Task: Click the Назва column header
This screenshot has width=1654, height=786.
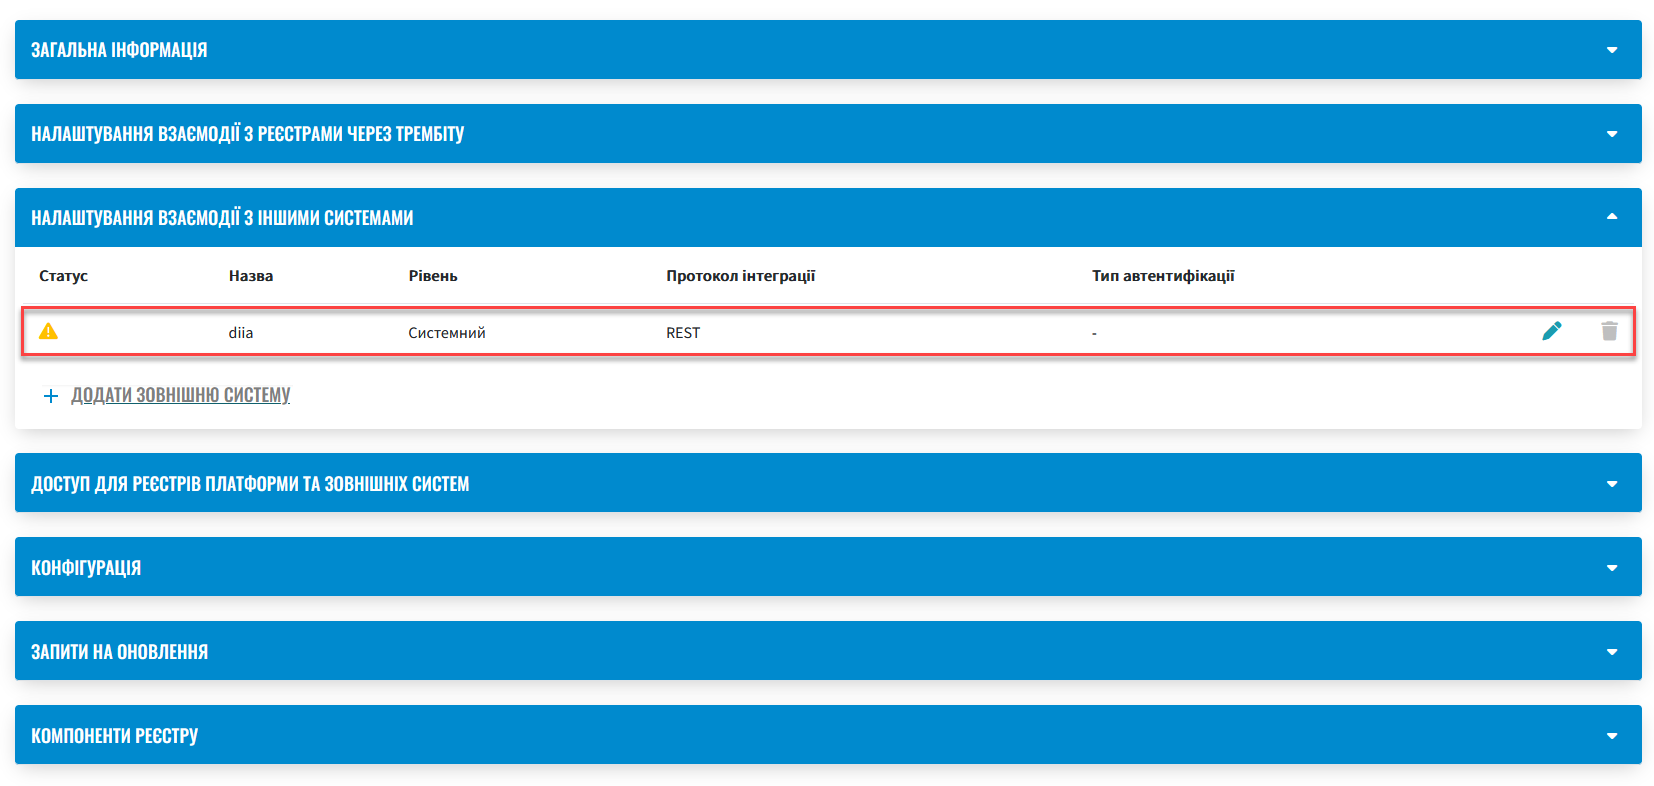Action: coord(251,276)
